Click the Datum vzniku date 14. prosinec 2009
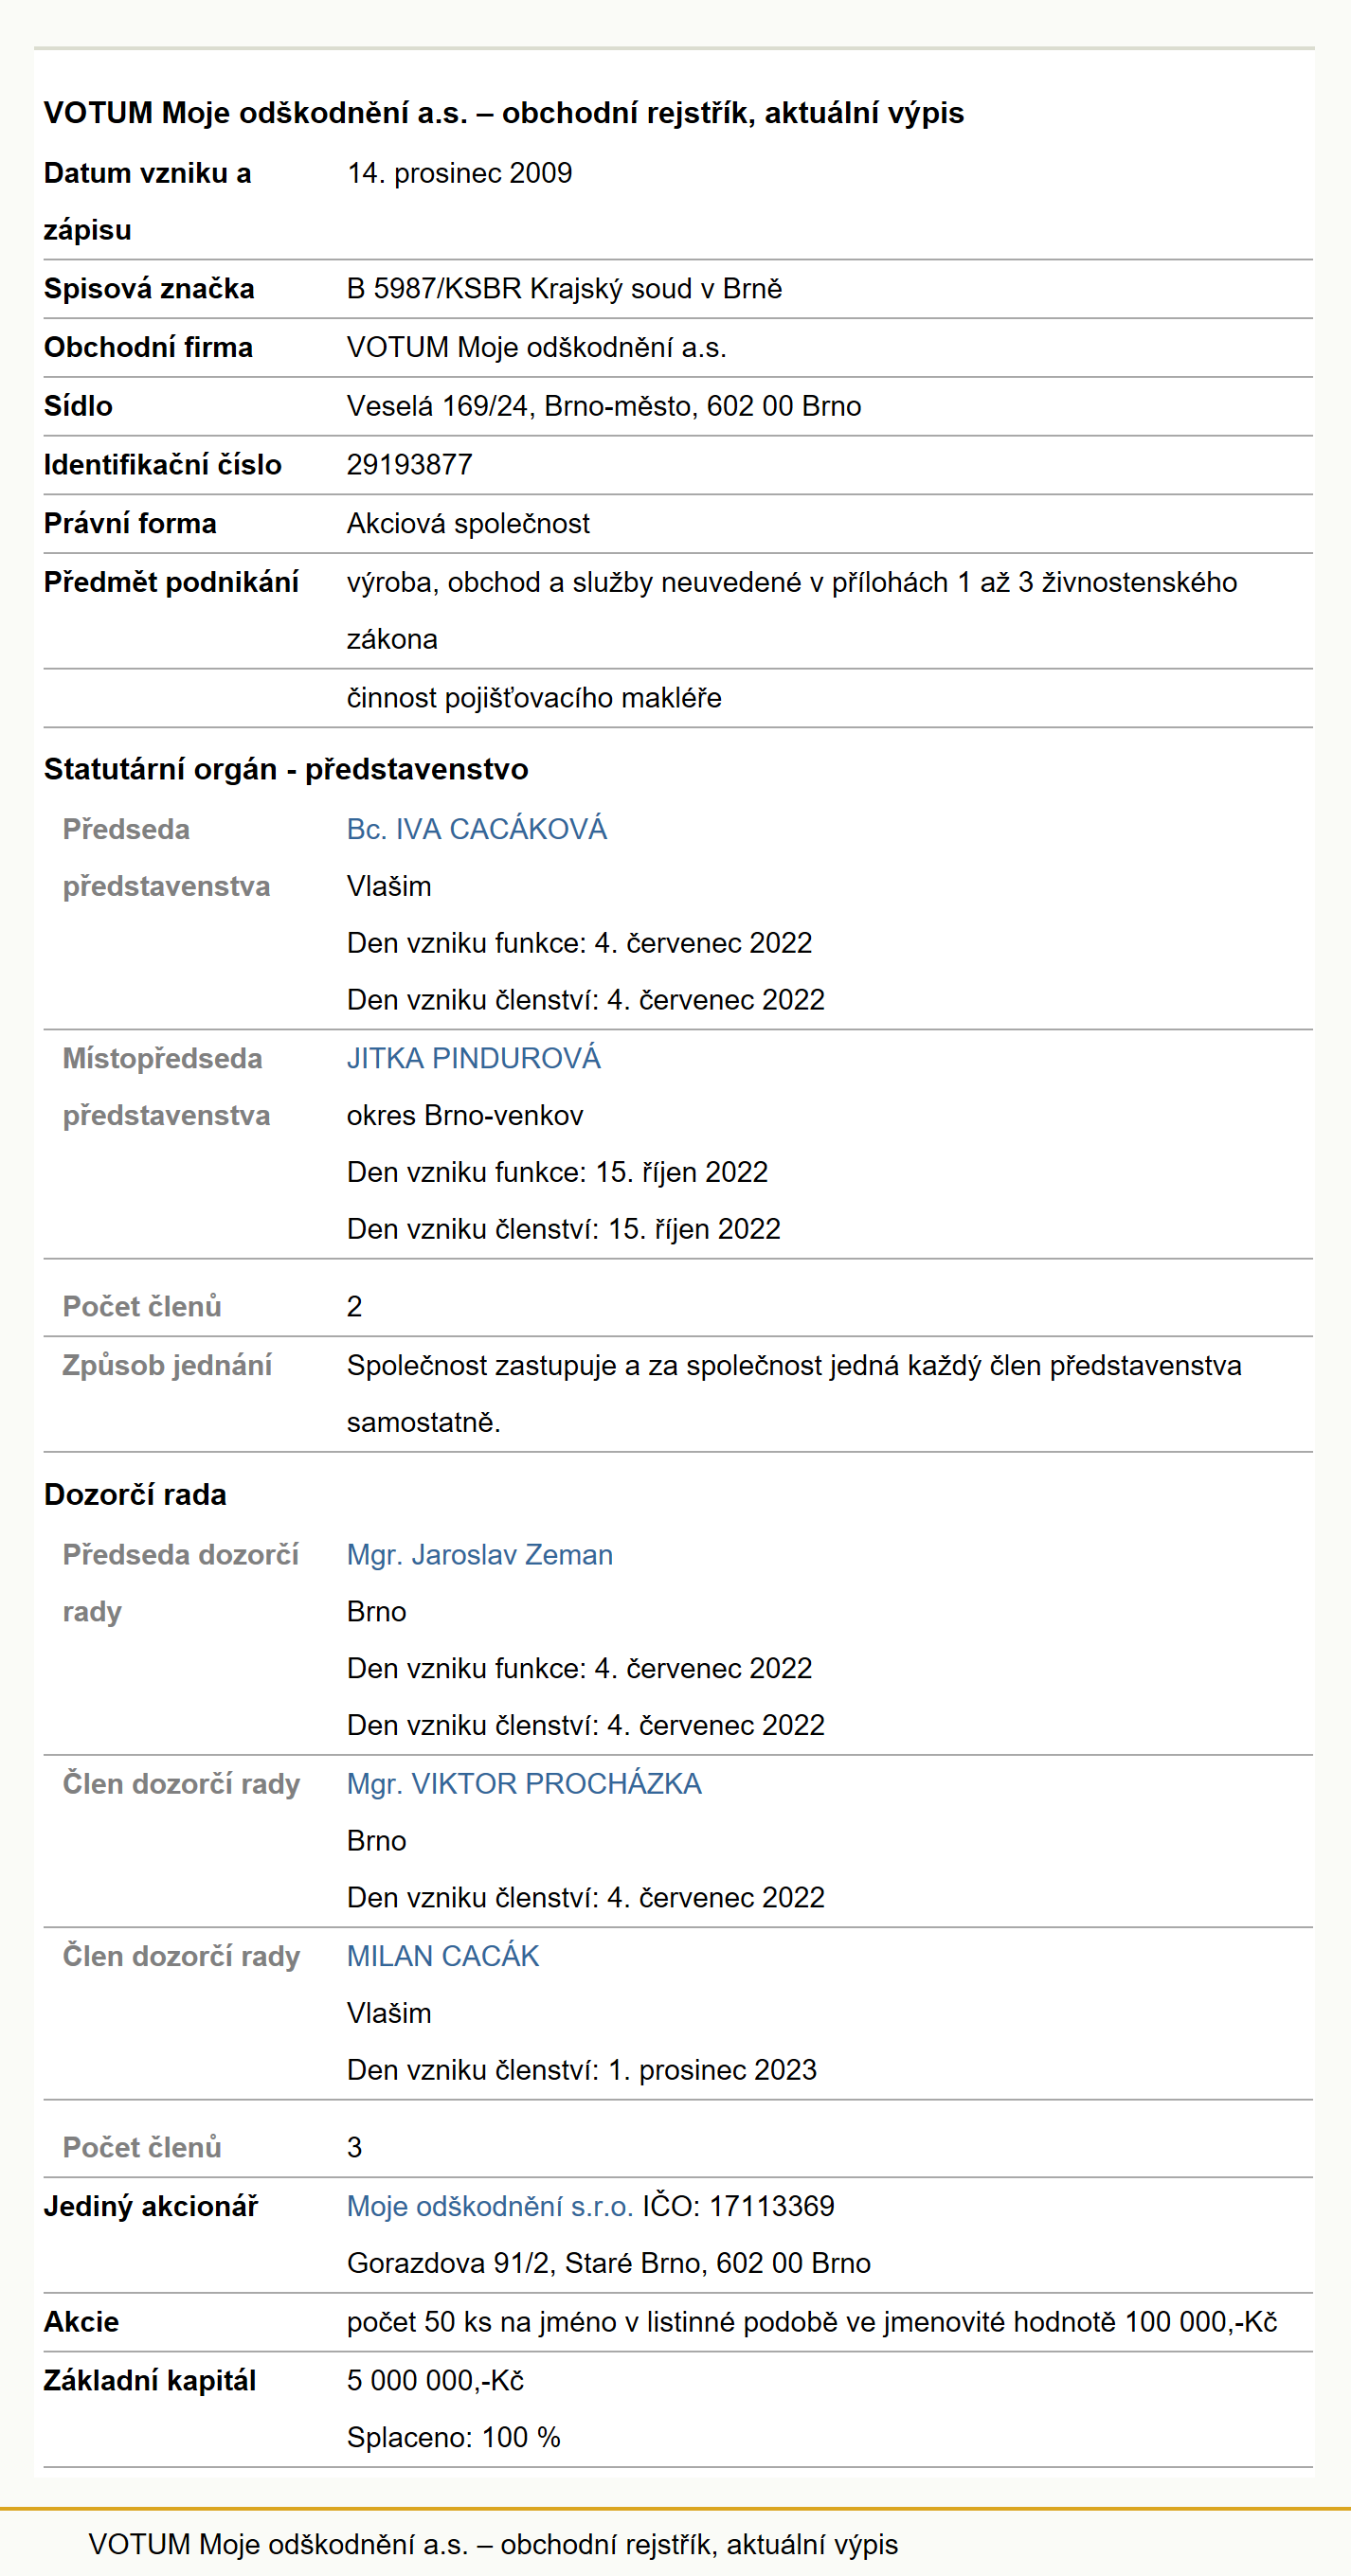Screen dimensions: 1351x2576 click(459, 173)
